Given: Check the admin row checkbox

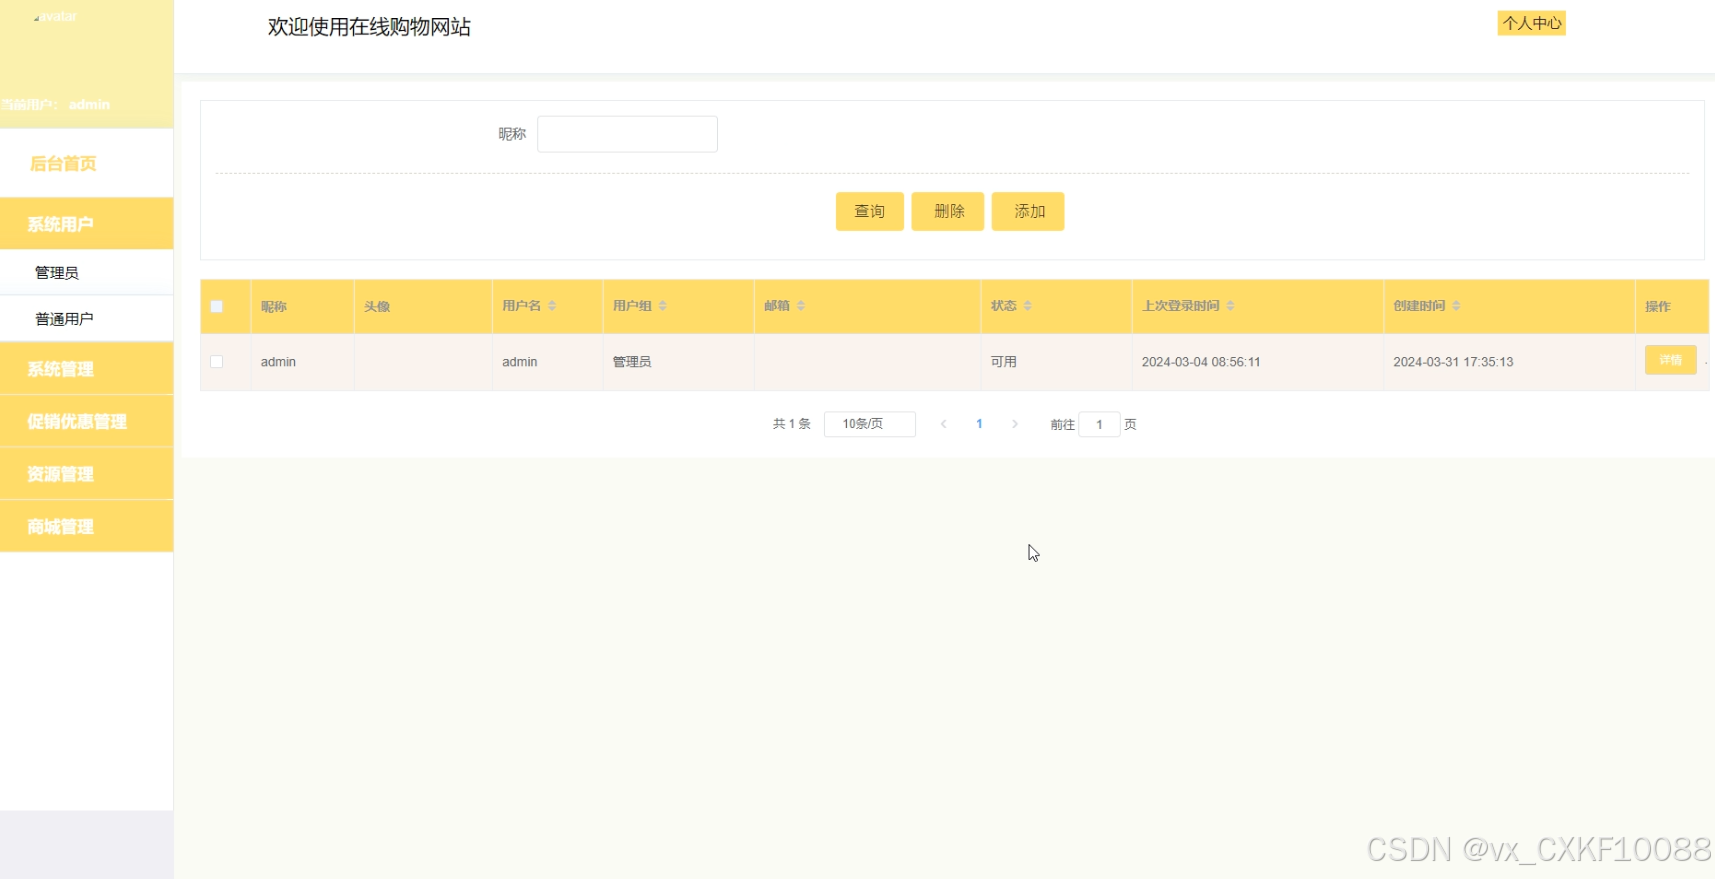Looking at the screenshot, I should [216, 362].
